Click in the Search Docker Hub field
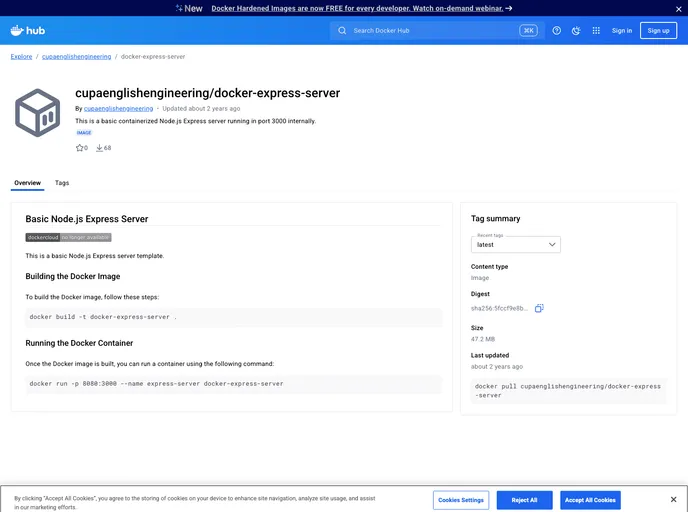 (430, 30)
